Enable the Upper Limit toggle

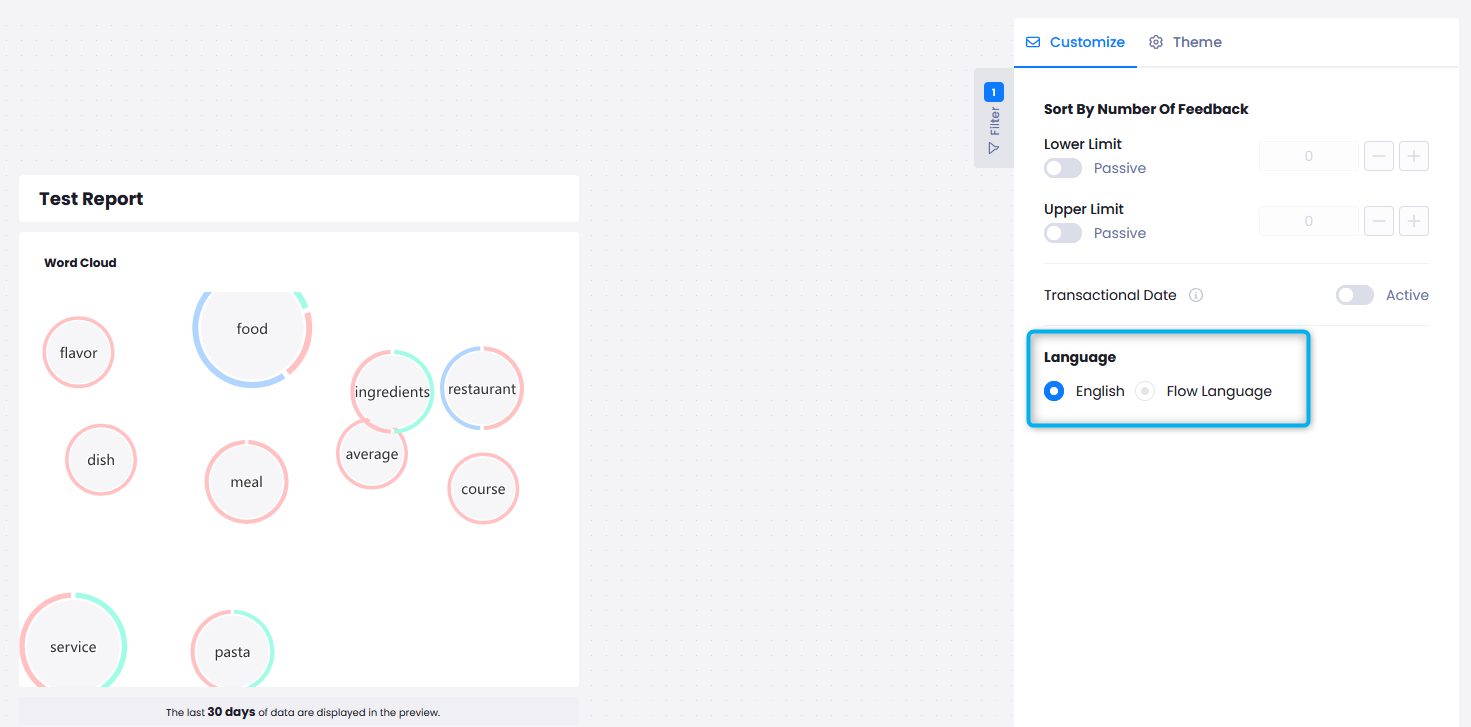pos(1063,233)
